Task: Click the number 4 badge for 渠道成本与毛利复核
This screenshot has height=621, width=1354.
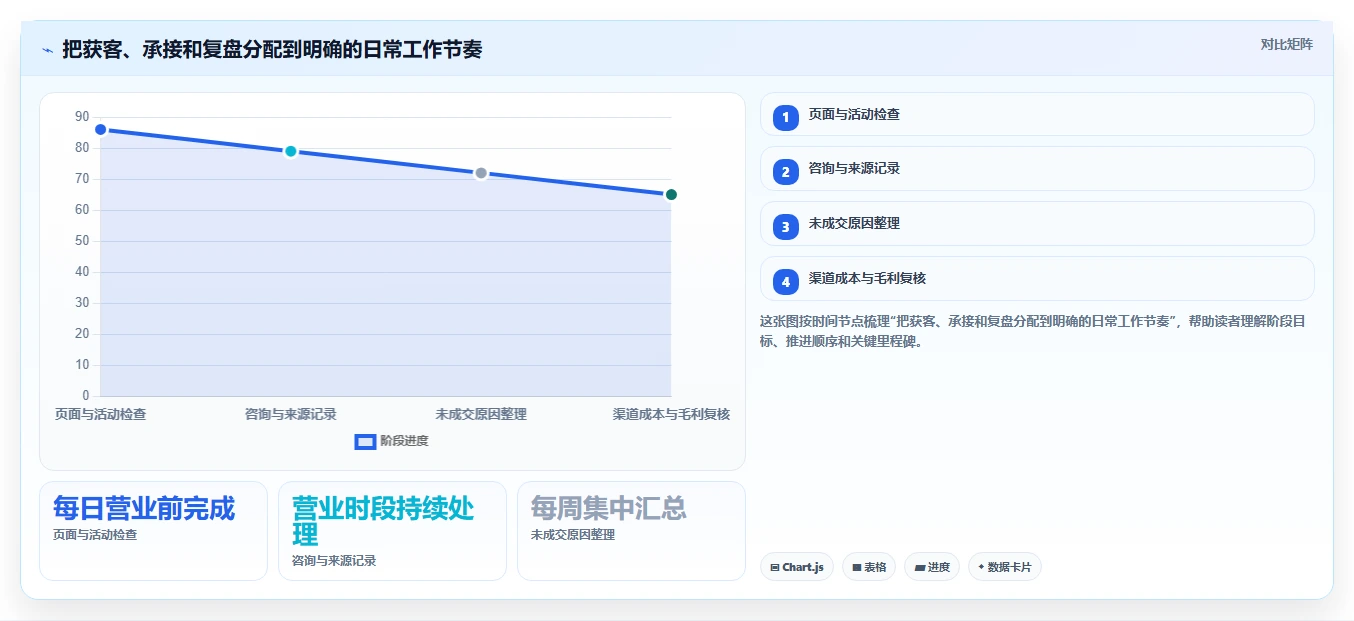Action: click(786, 281)
